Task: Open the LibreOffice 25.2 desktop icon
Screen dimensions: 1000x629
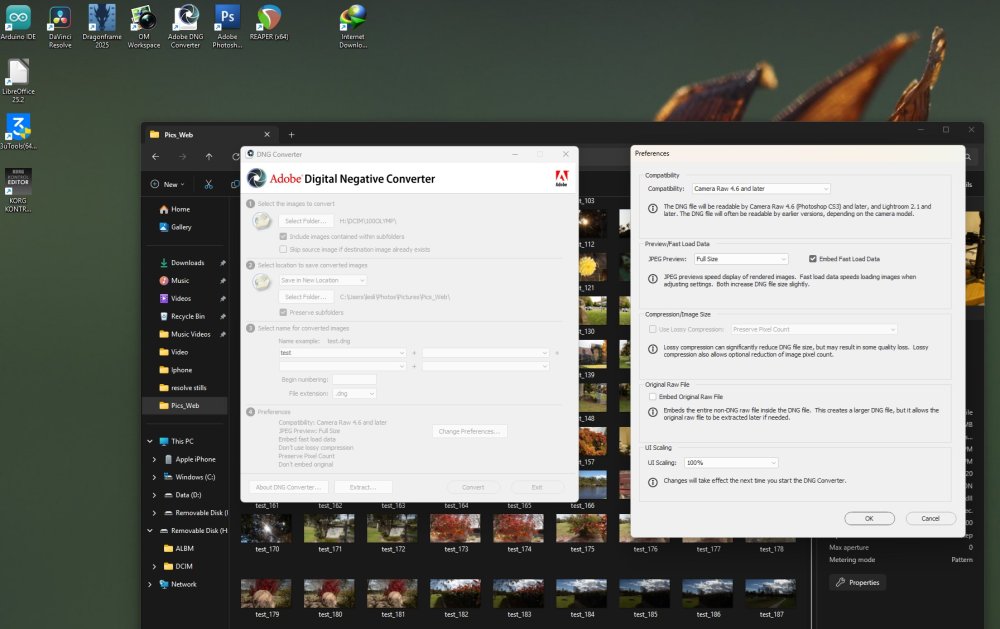Action: (x=18, y=73)
